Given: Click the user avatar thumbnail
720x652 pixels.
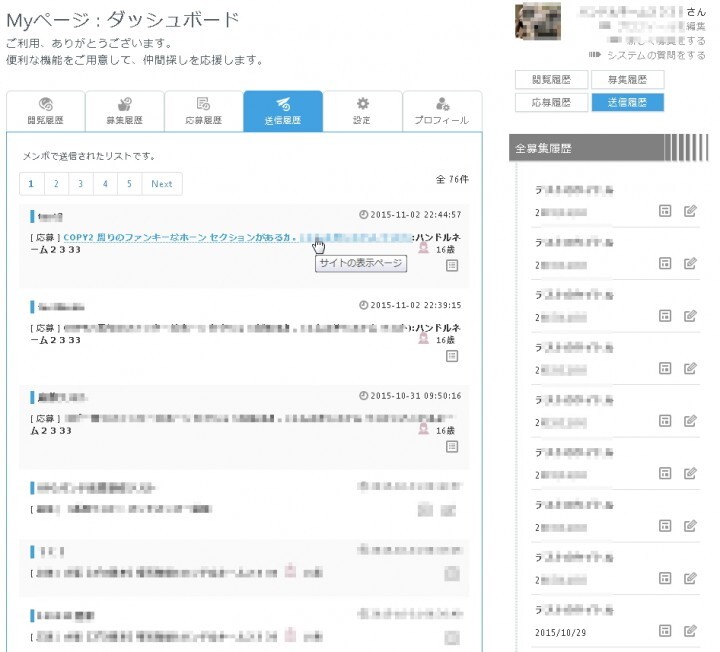Looking at the screenshot, I should pyautogui.click(x=538, y=21).
